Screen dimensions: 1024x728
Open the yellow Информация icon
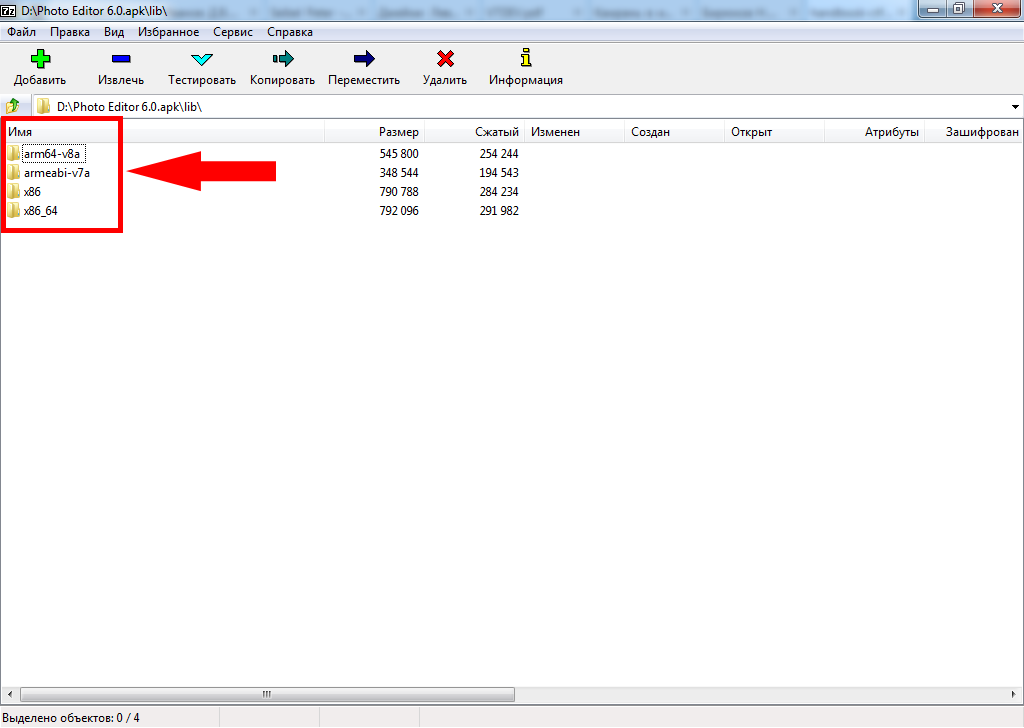(x=525, y=59)
